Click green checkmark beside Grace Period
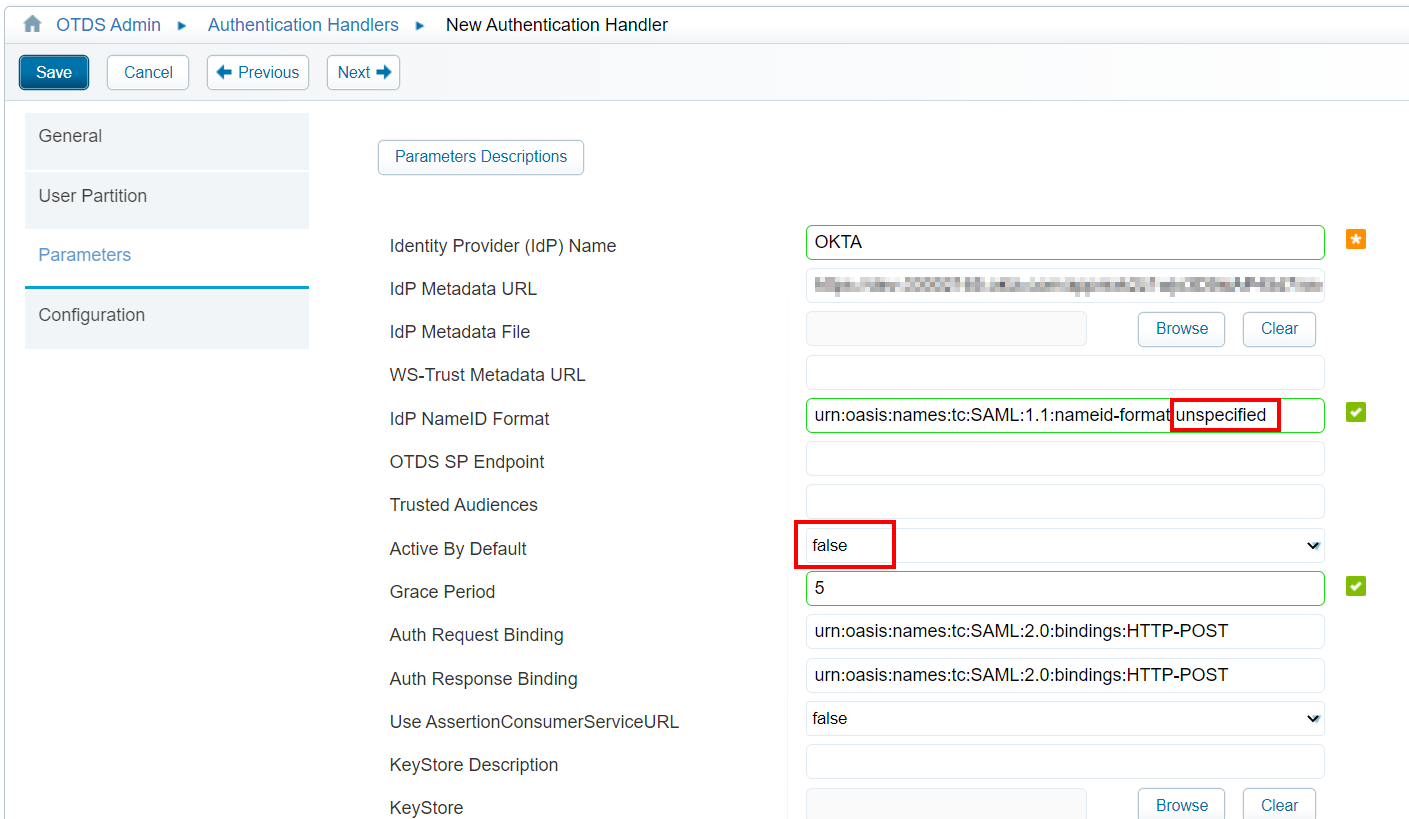Viewport: 1409px width, 819px height. click(x=1355, y=586)
